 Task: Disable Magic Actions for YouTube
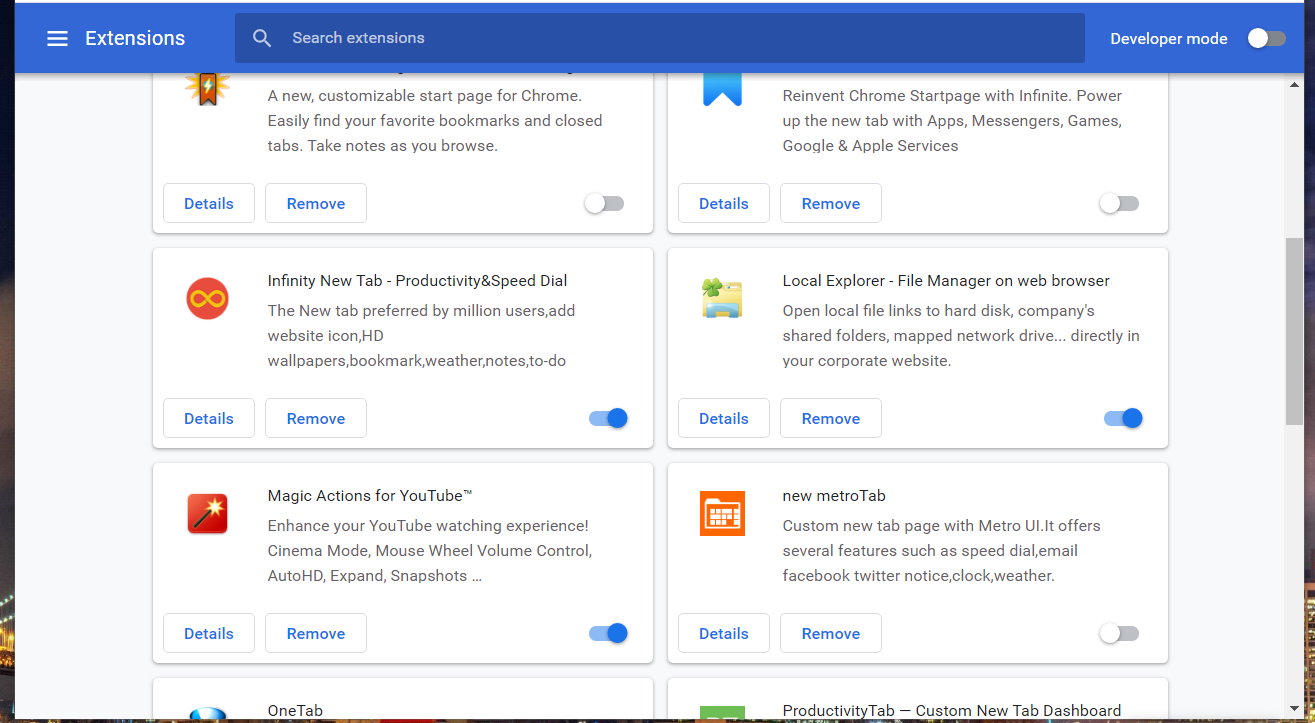point(608,633)
